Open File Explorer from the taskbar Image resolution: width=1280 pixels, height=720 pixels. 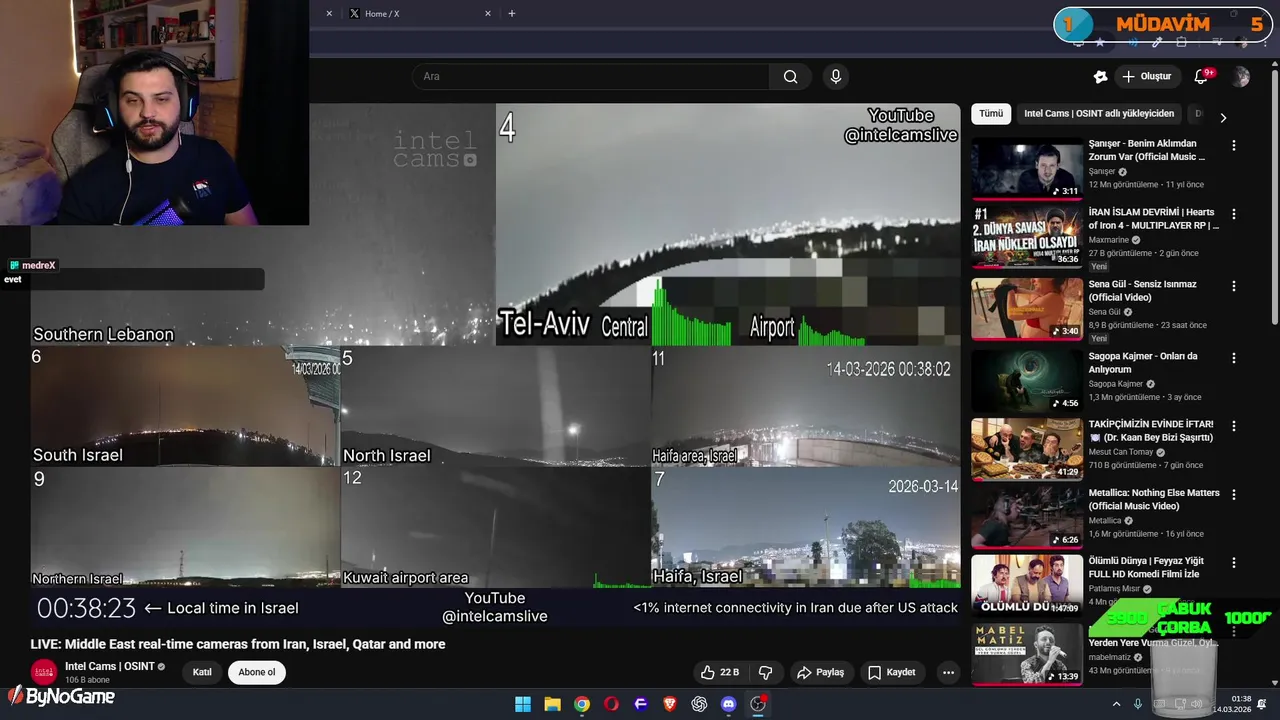coord(552,704)
